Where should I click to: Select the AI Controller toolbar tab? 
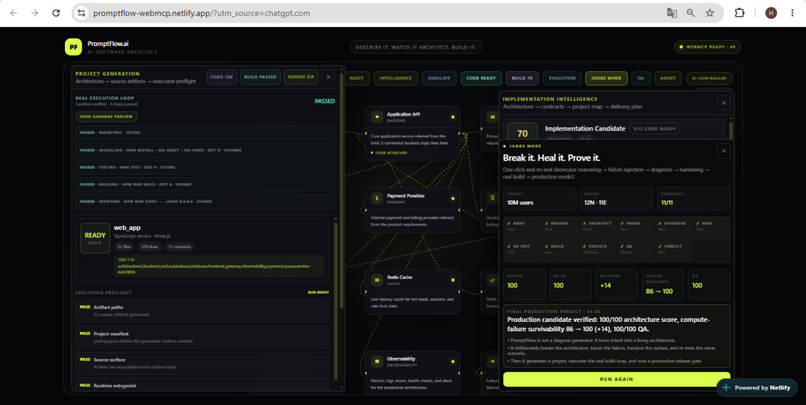point(709,78)
